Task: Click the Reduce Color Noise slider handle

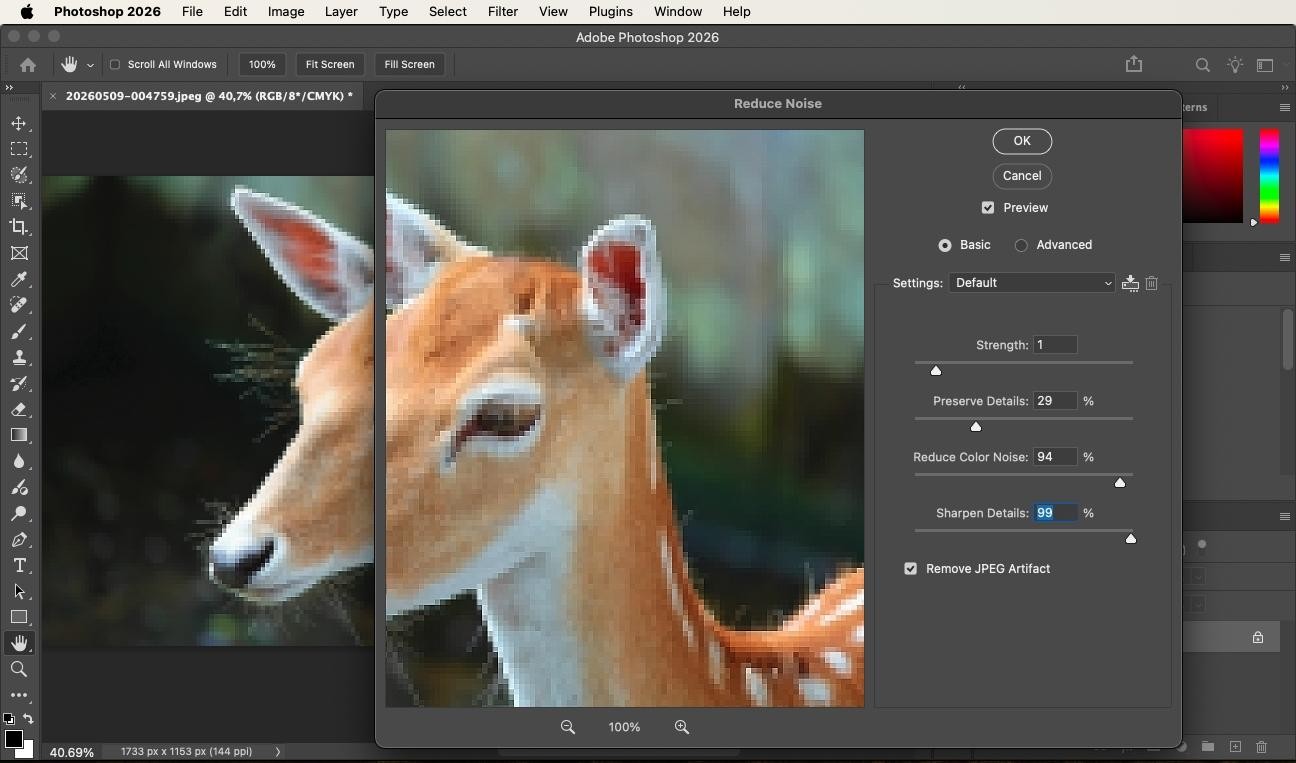Action: [x=1120, y=483]
